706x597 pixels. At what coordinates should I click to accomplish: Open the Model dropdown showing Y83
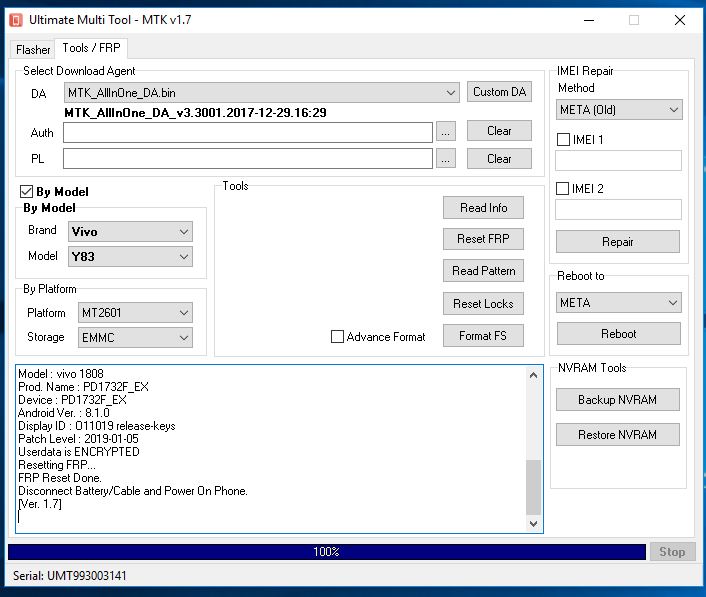click(x=130, y=257)
